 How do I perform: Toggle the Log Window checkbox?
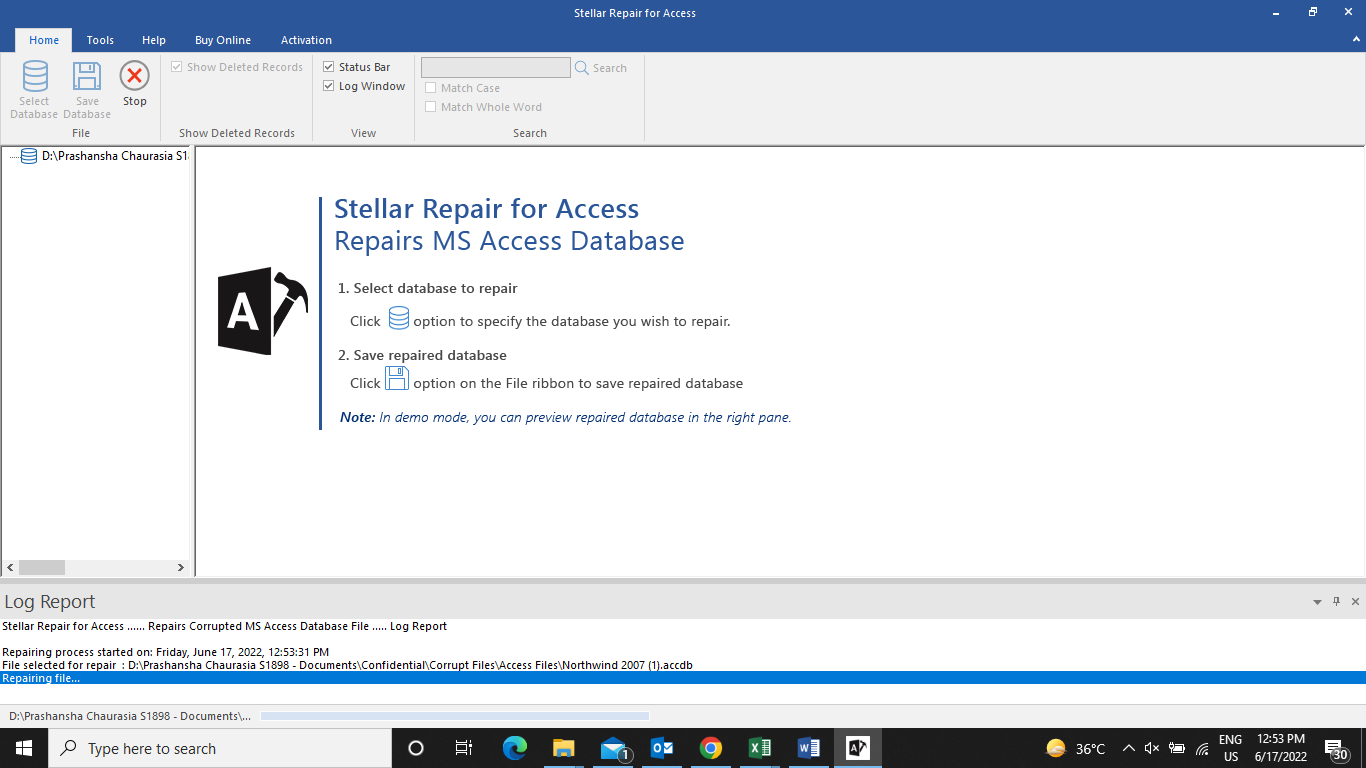[328, 86]
